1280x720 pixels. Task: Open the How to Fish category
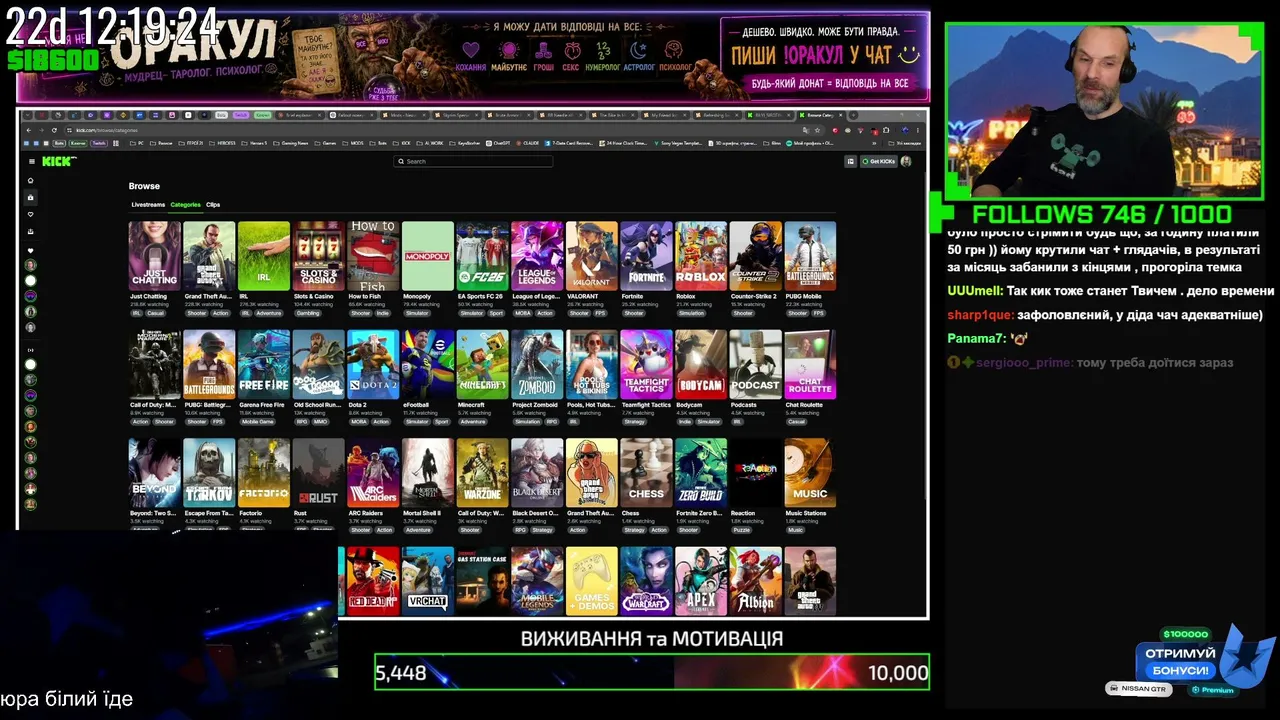point(373,256)
